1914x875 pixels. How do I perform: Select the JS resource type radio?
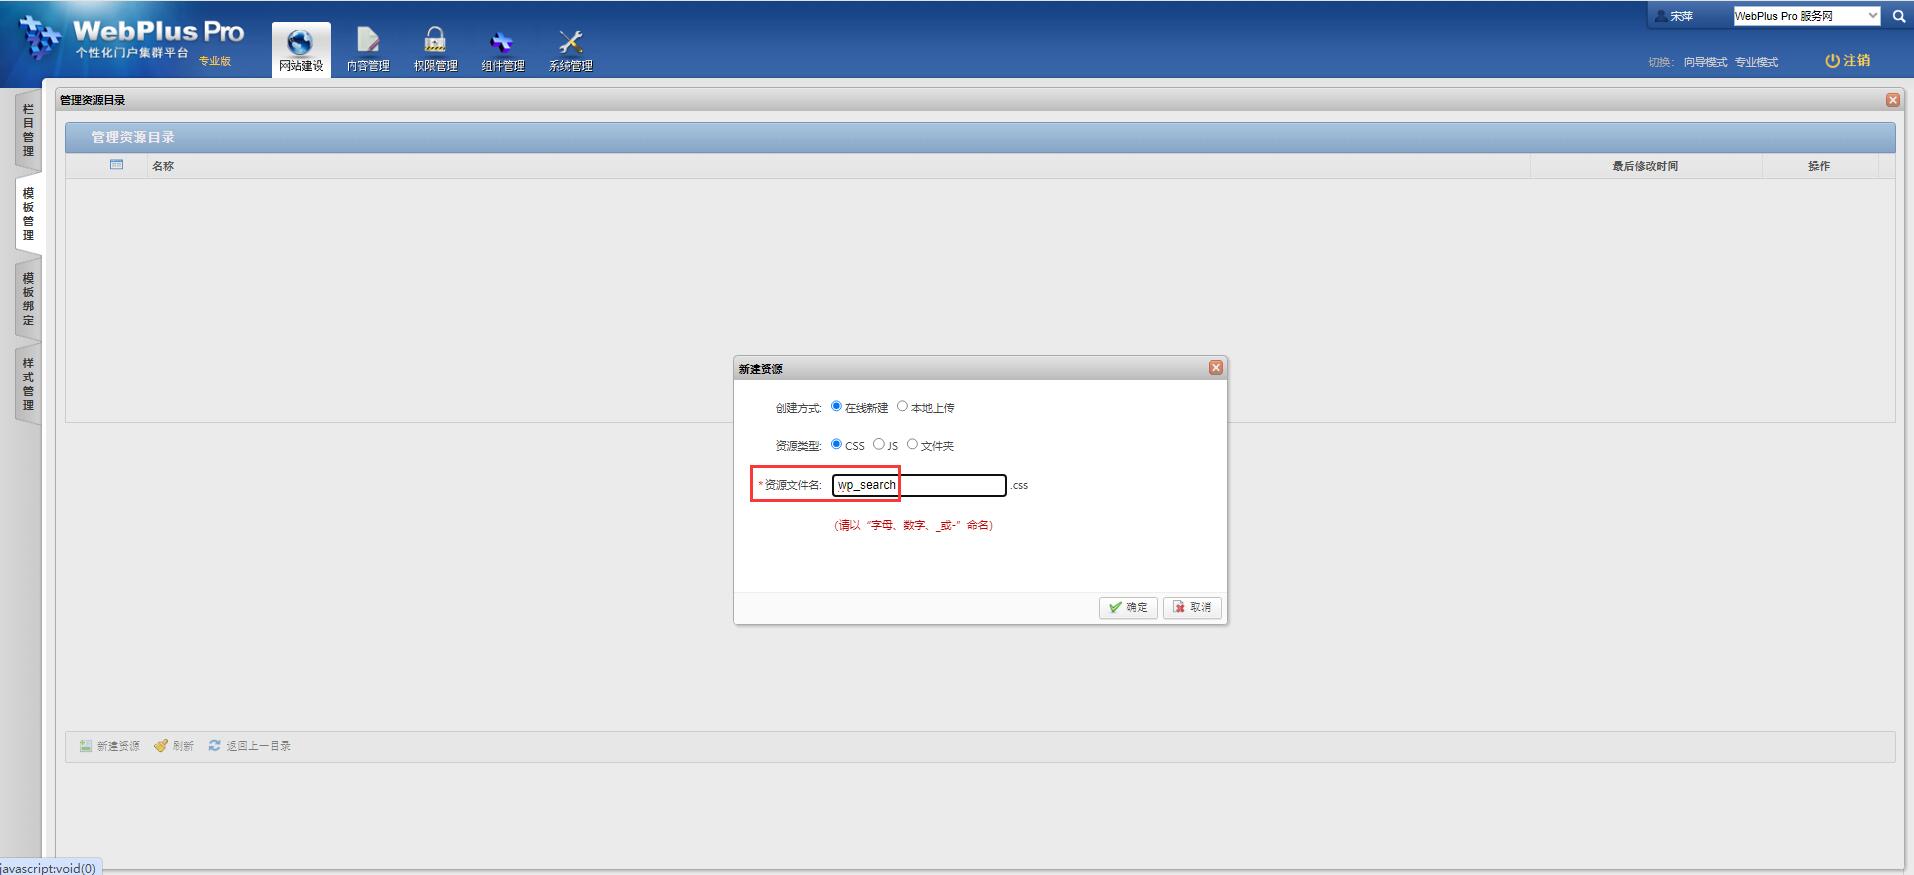coord(879,444)
